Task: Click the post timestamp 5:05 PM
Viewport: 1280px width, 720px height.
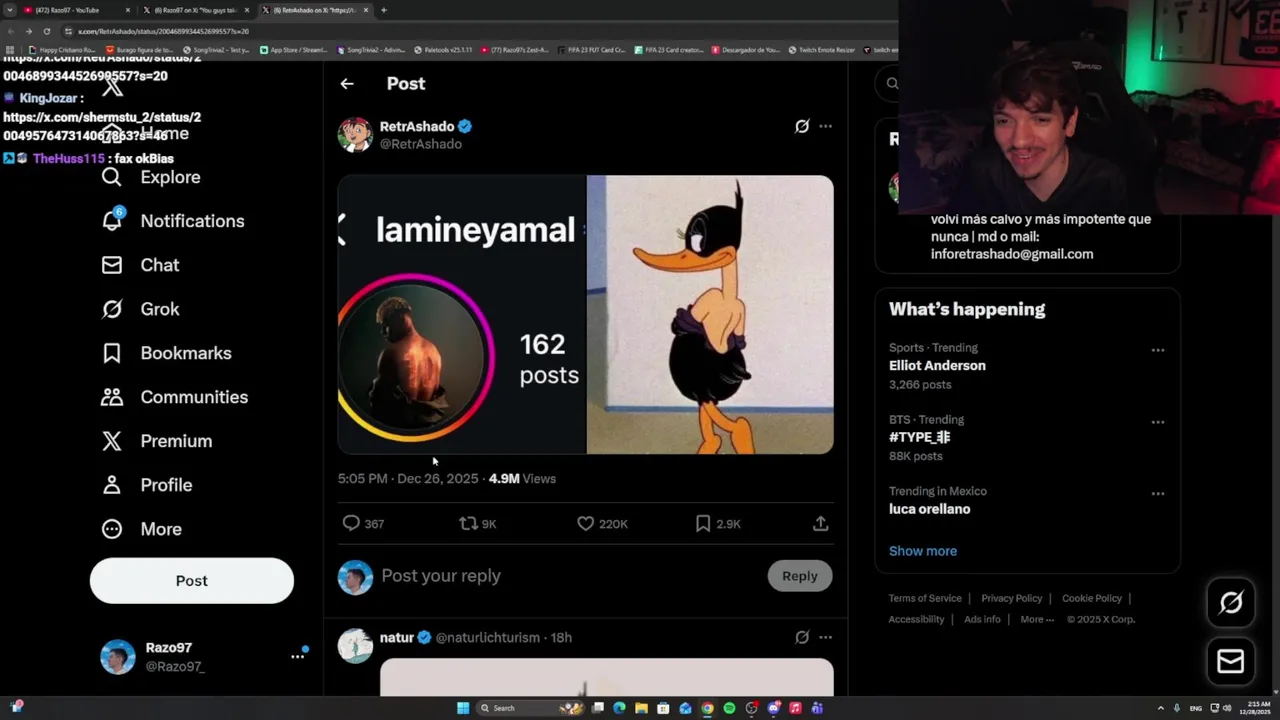Action: click(x=408, y=479)
